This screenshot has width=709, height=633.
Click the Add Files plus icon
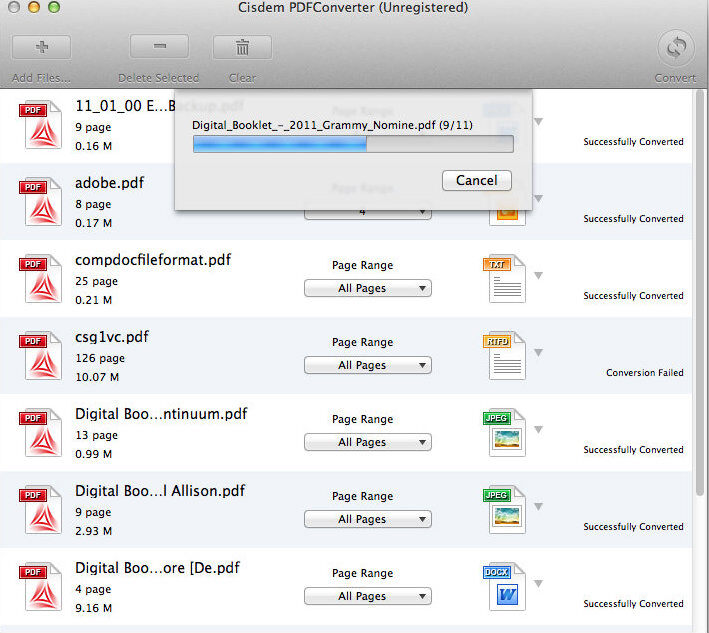click(42, 47)
